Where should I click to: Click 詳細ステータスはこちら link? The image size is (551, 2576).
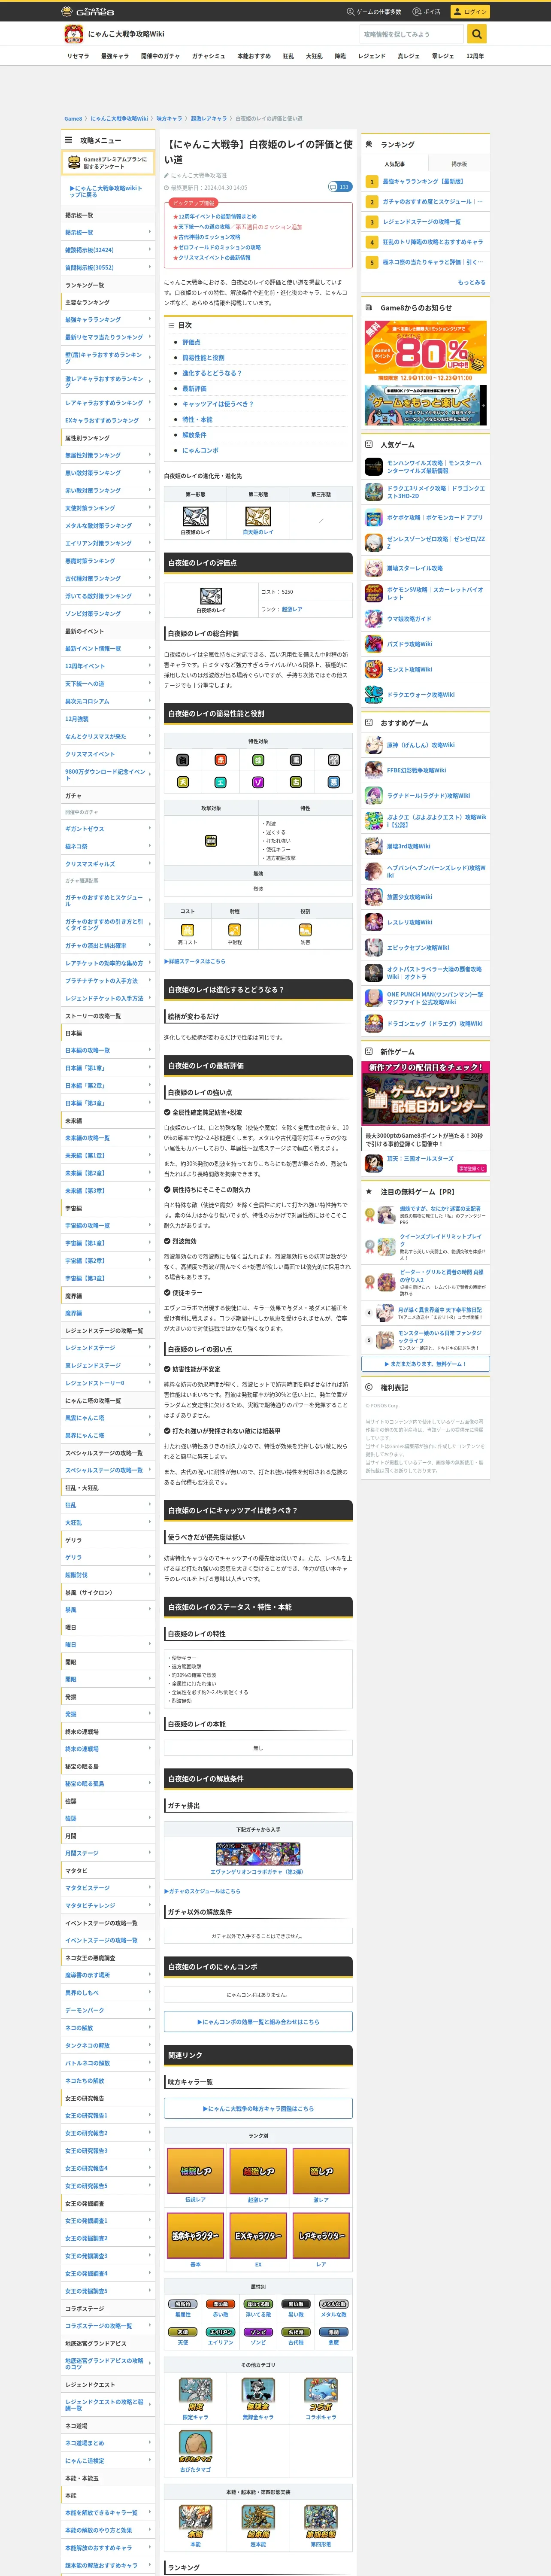point(195,961)
